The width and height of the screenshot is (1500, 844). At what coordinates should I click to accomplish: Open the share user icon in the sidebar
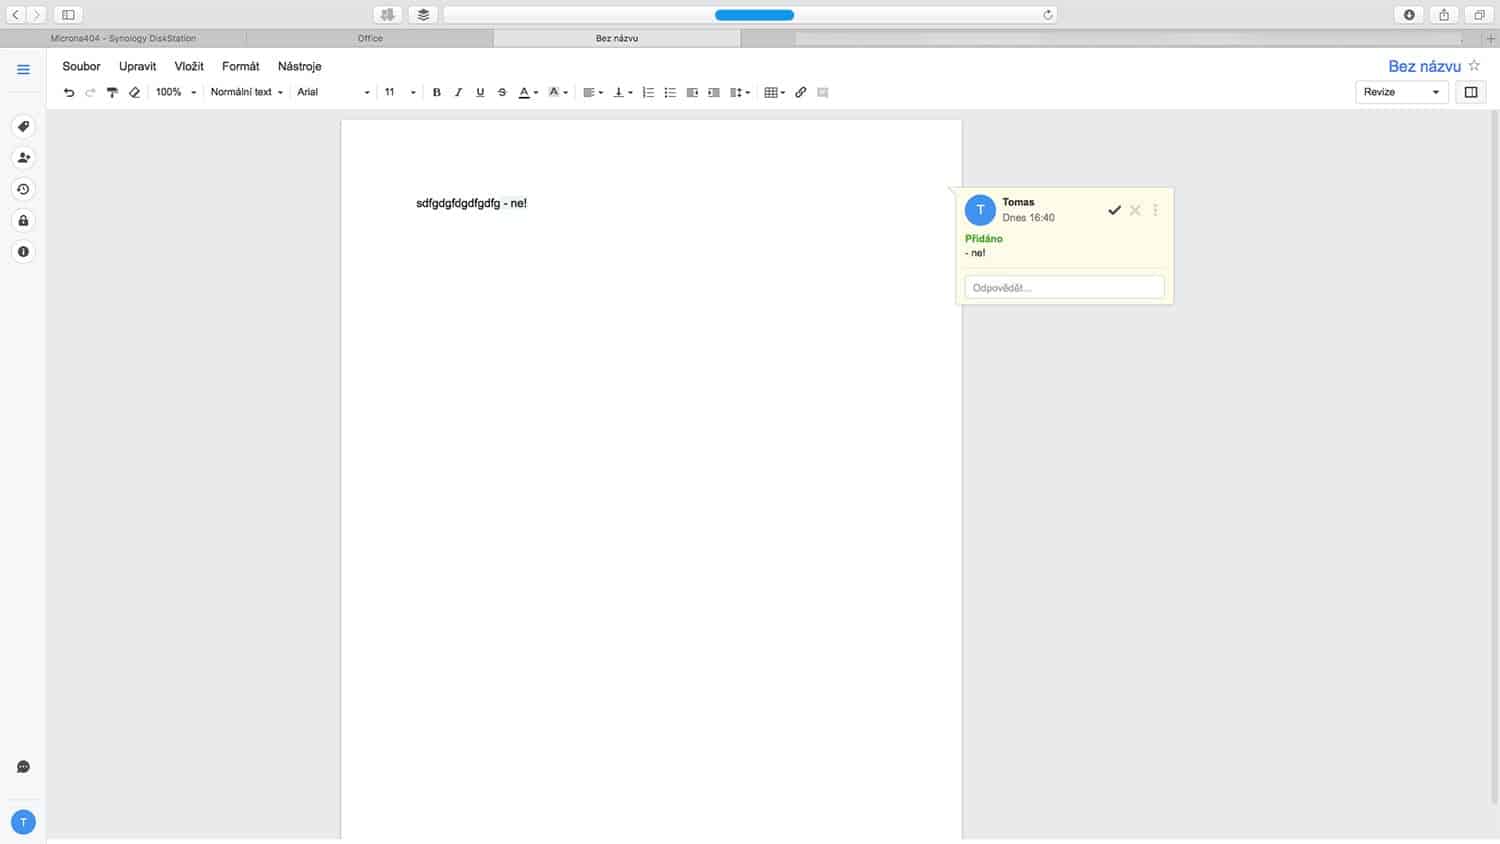pos(23,157)
